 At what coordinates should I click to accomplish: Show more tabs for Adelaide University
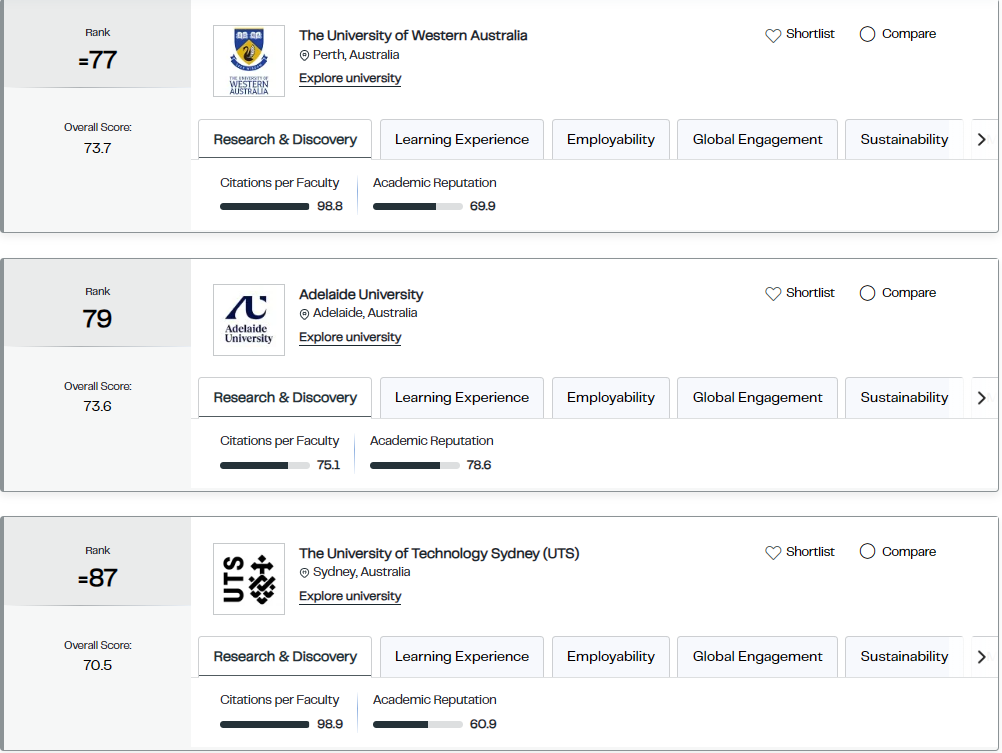click(982, 398)
